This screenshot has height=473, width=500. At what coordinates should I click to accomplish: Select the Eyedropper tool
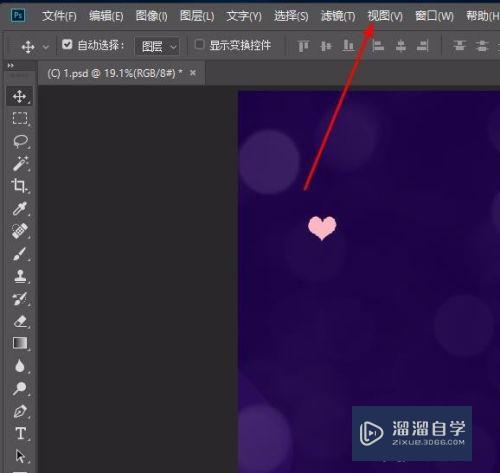coord(19,208)
